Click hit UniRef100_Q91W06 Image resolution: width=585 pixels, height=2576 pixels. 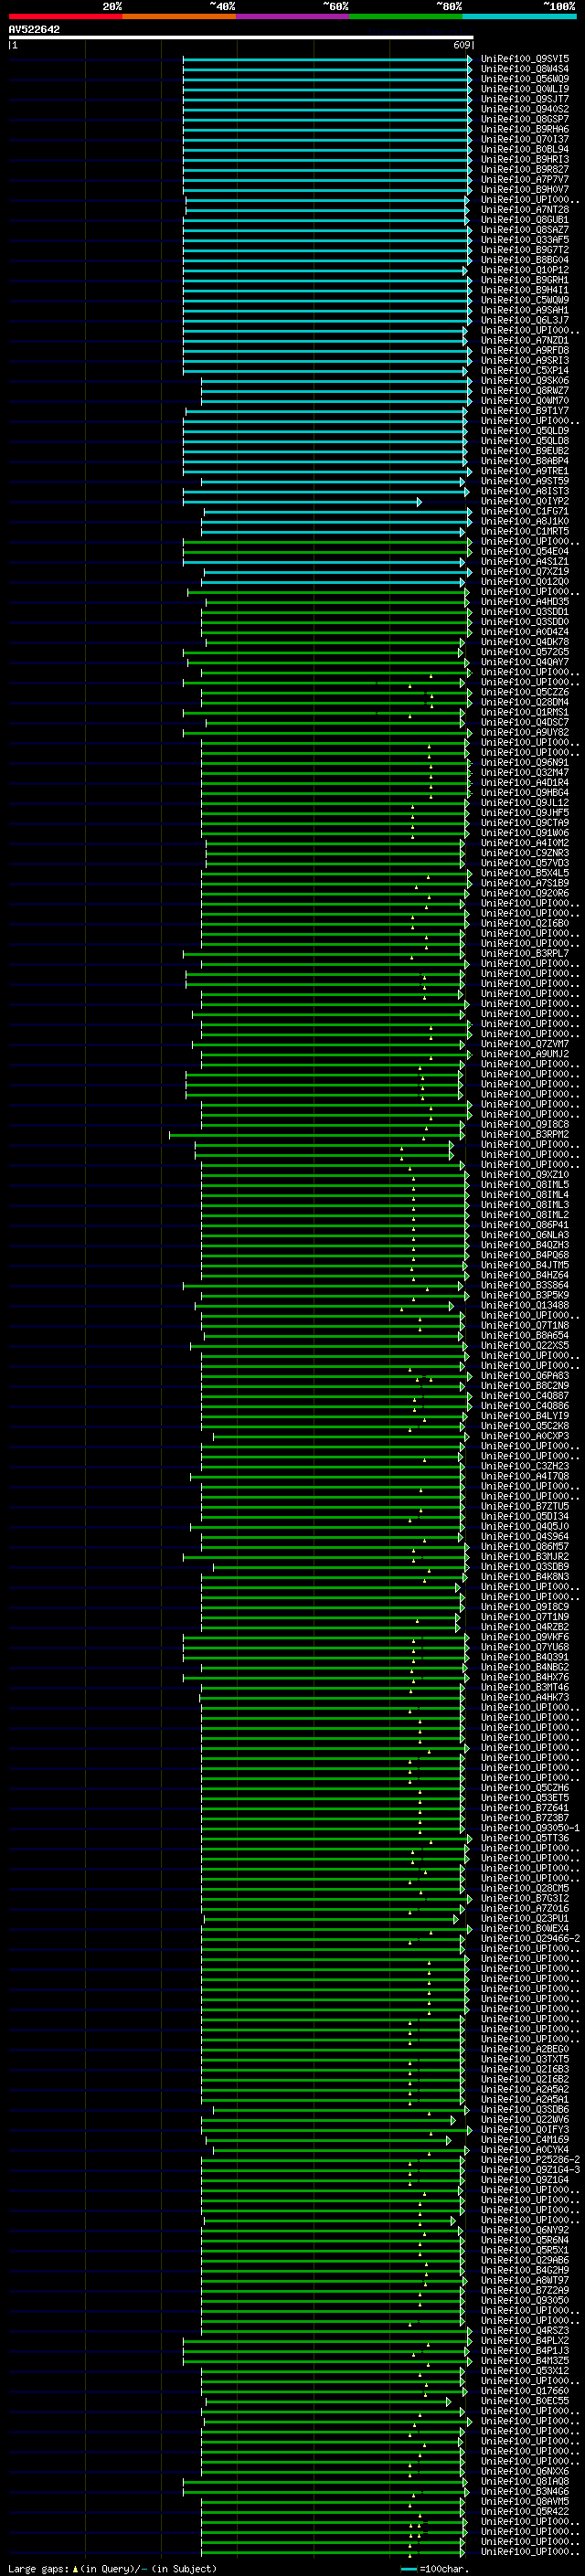tap(525, 833)
